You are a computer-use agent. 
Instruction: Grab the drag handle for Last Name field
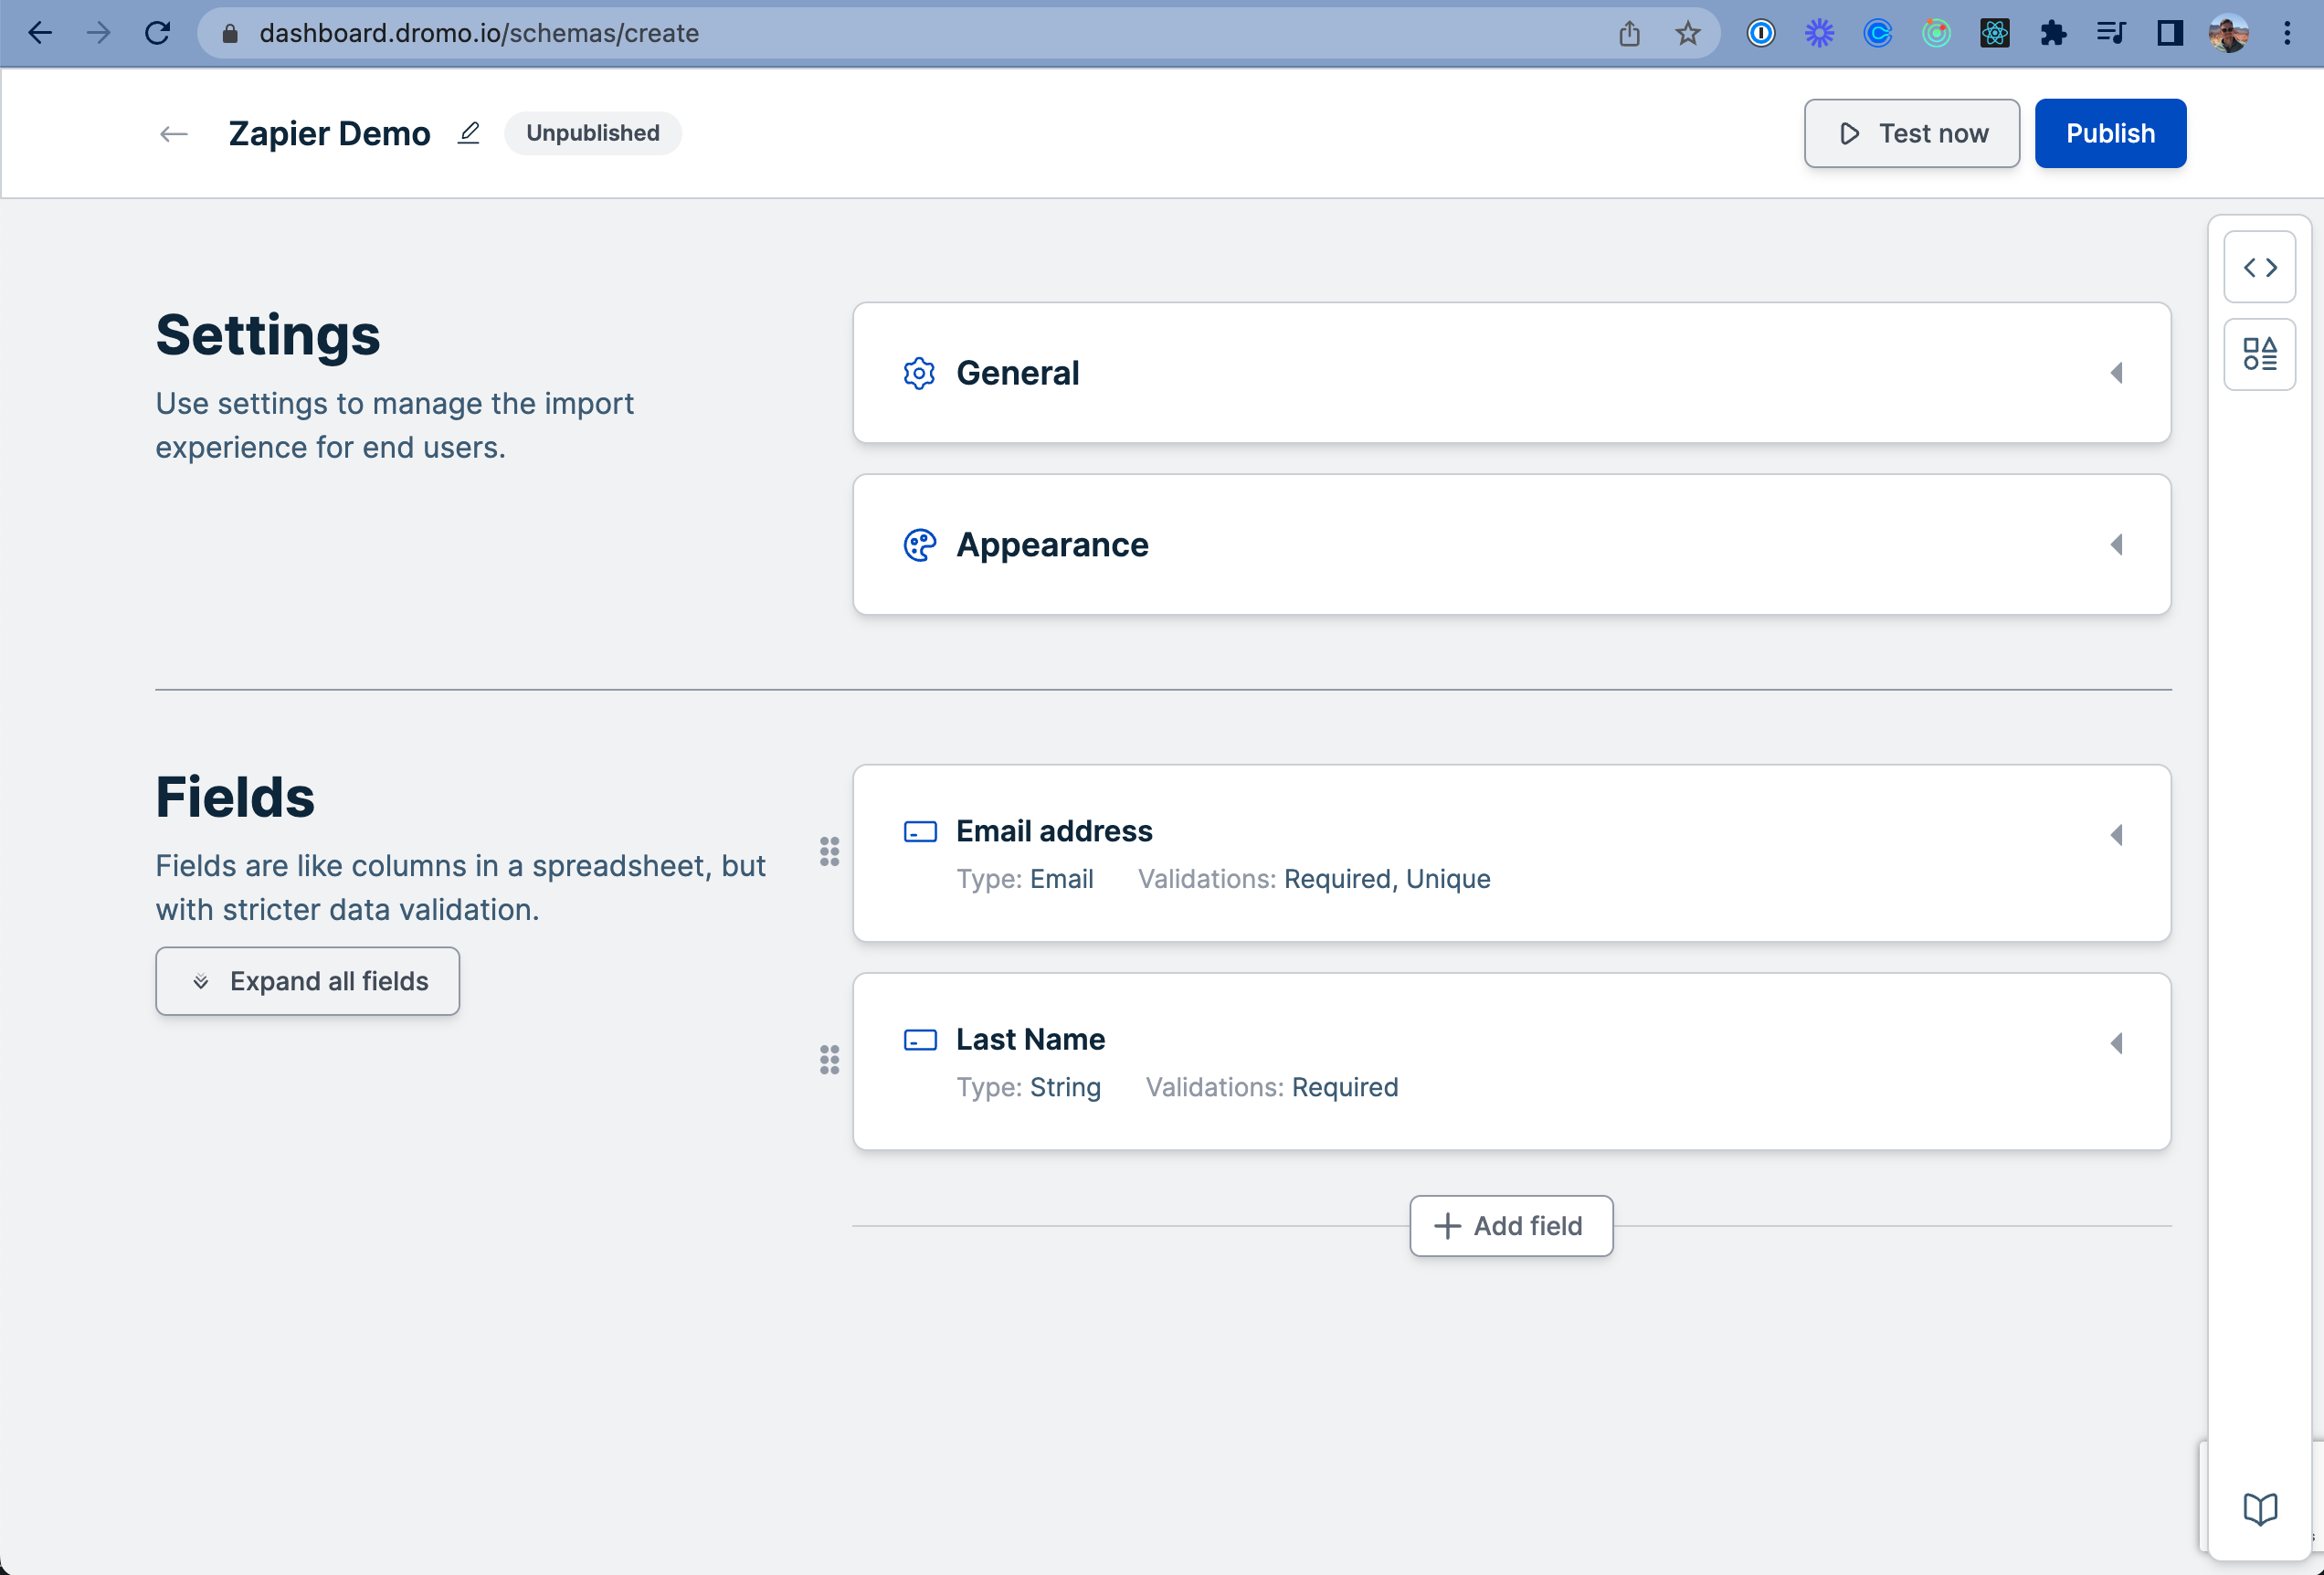tap(829, 1059)
